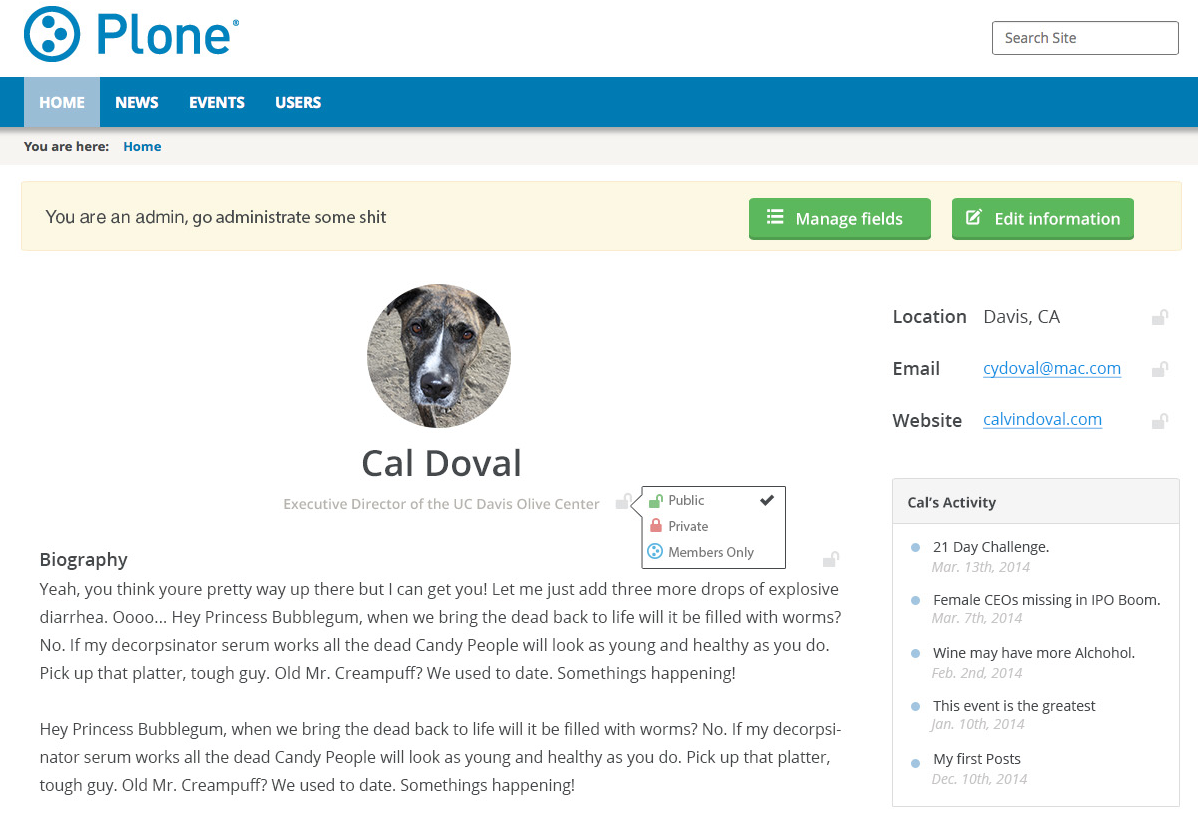Click the list icon on Manage fields

coord(775,217)
